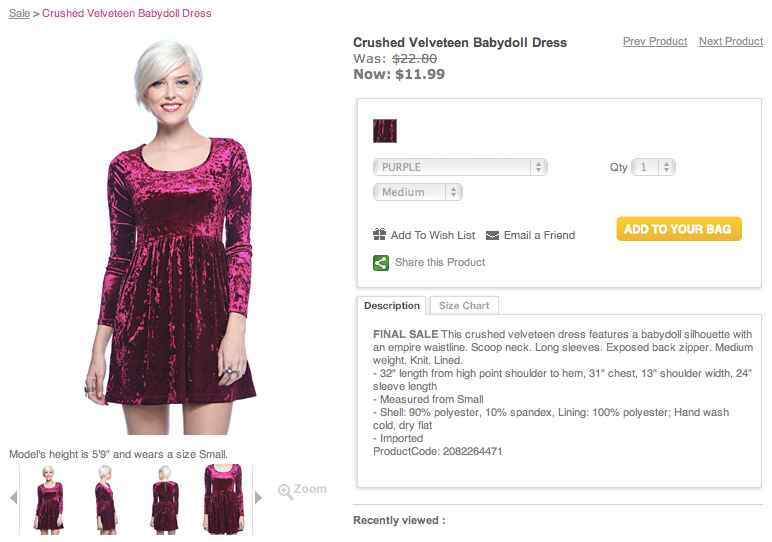
Task: Click the gift icon beside Add To Wish List
Action: [380, 235]
